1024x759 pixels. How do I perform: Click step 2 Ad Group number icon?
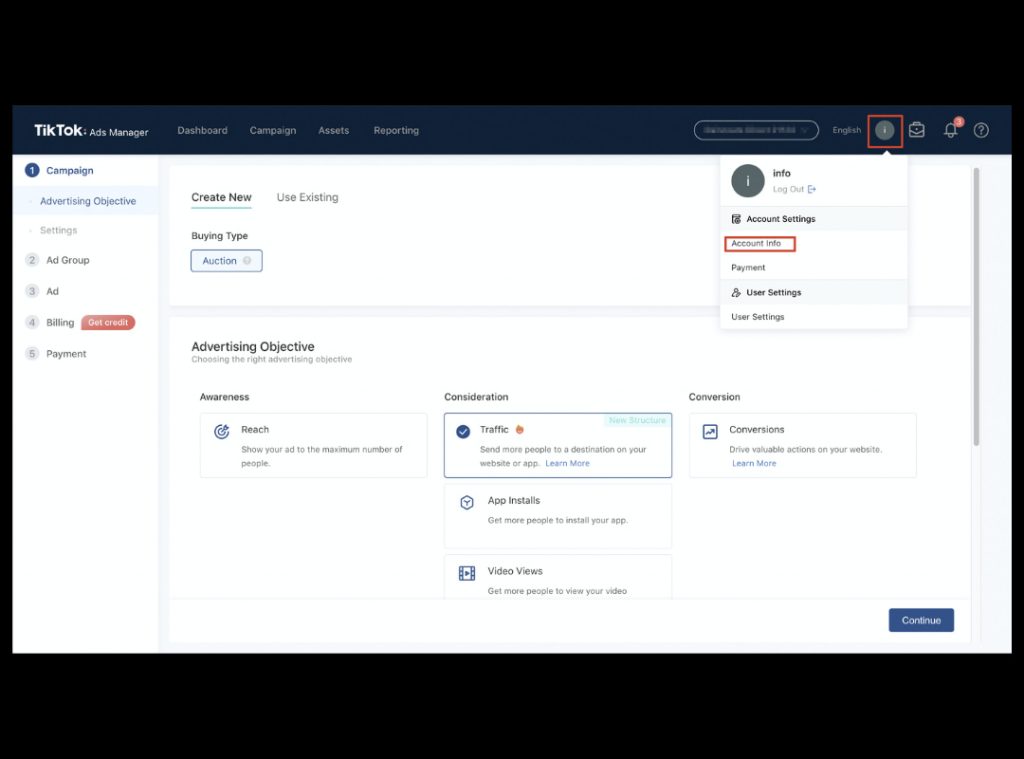[x=32, y=260]
